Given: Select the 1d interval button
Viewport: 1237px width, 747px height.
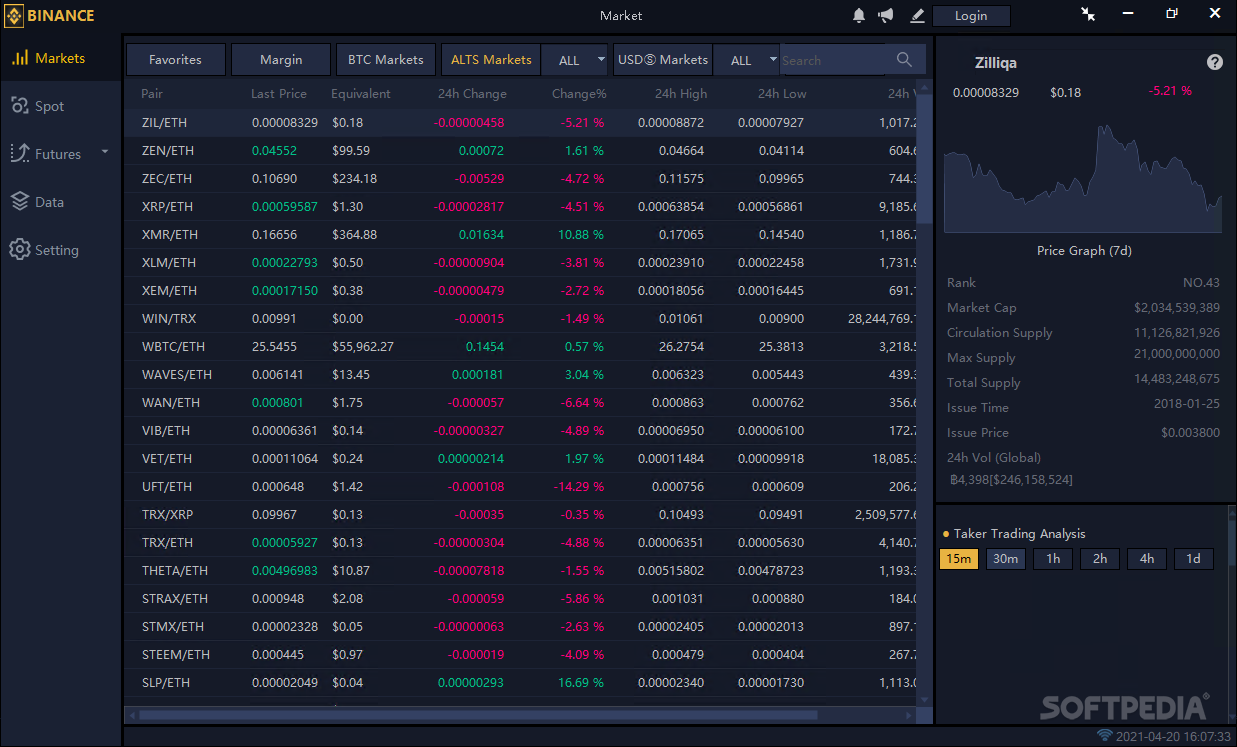Looking at the screenshot, I should coord(1194,559).
